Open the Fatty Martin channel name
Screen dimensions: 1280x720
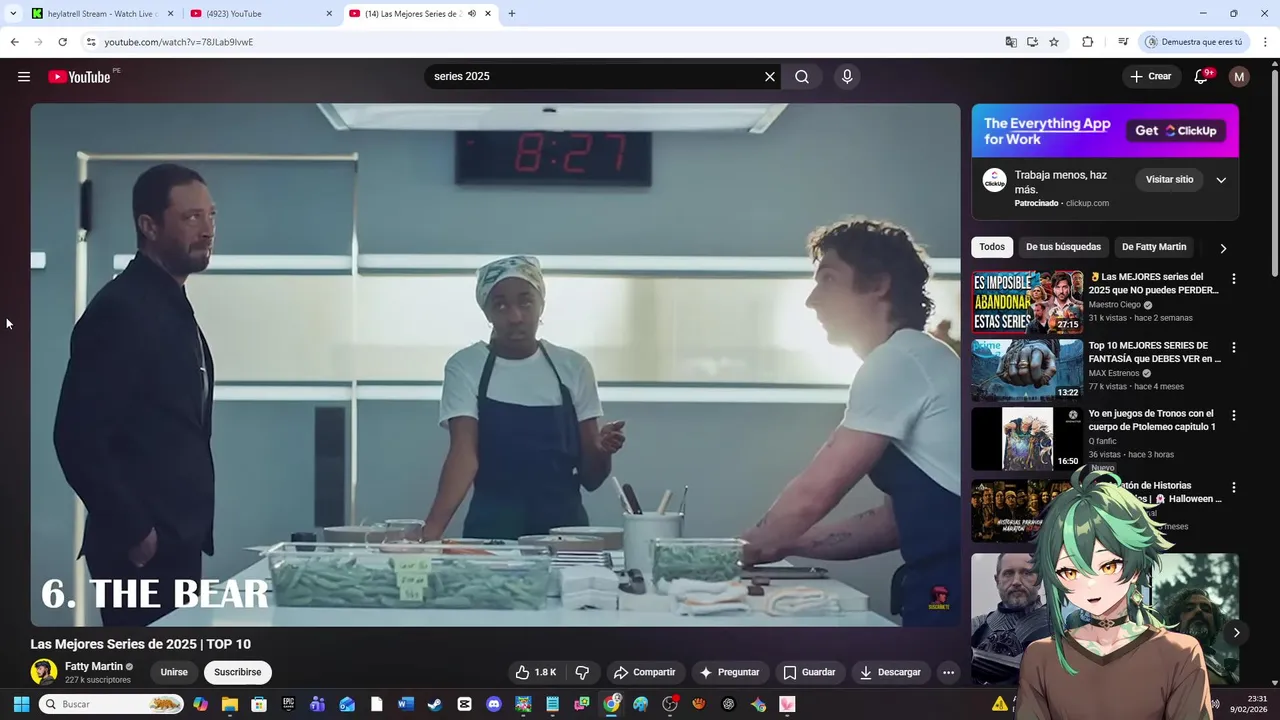pos(94,667)
